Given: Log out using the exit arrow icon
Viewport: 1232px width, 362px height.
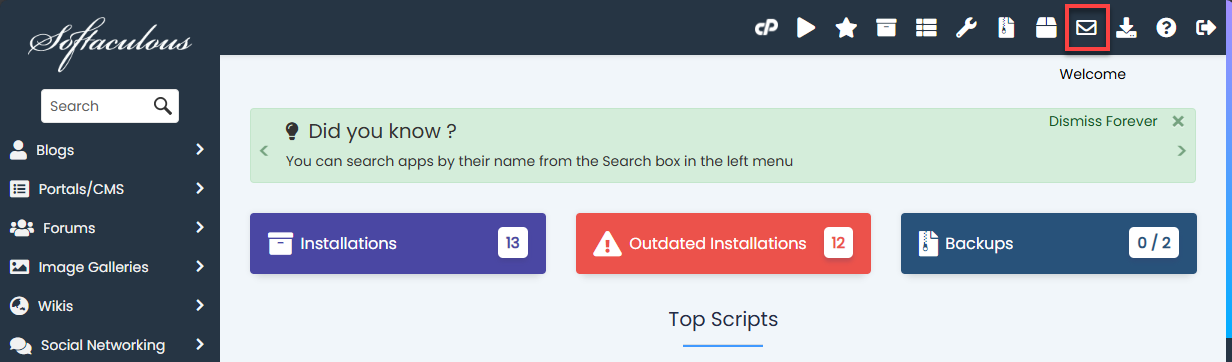Looking at the screenshot, I should click(1205, 28).
